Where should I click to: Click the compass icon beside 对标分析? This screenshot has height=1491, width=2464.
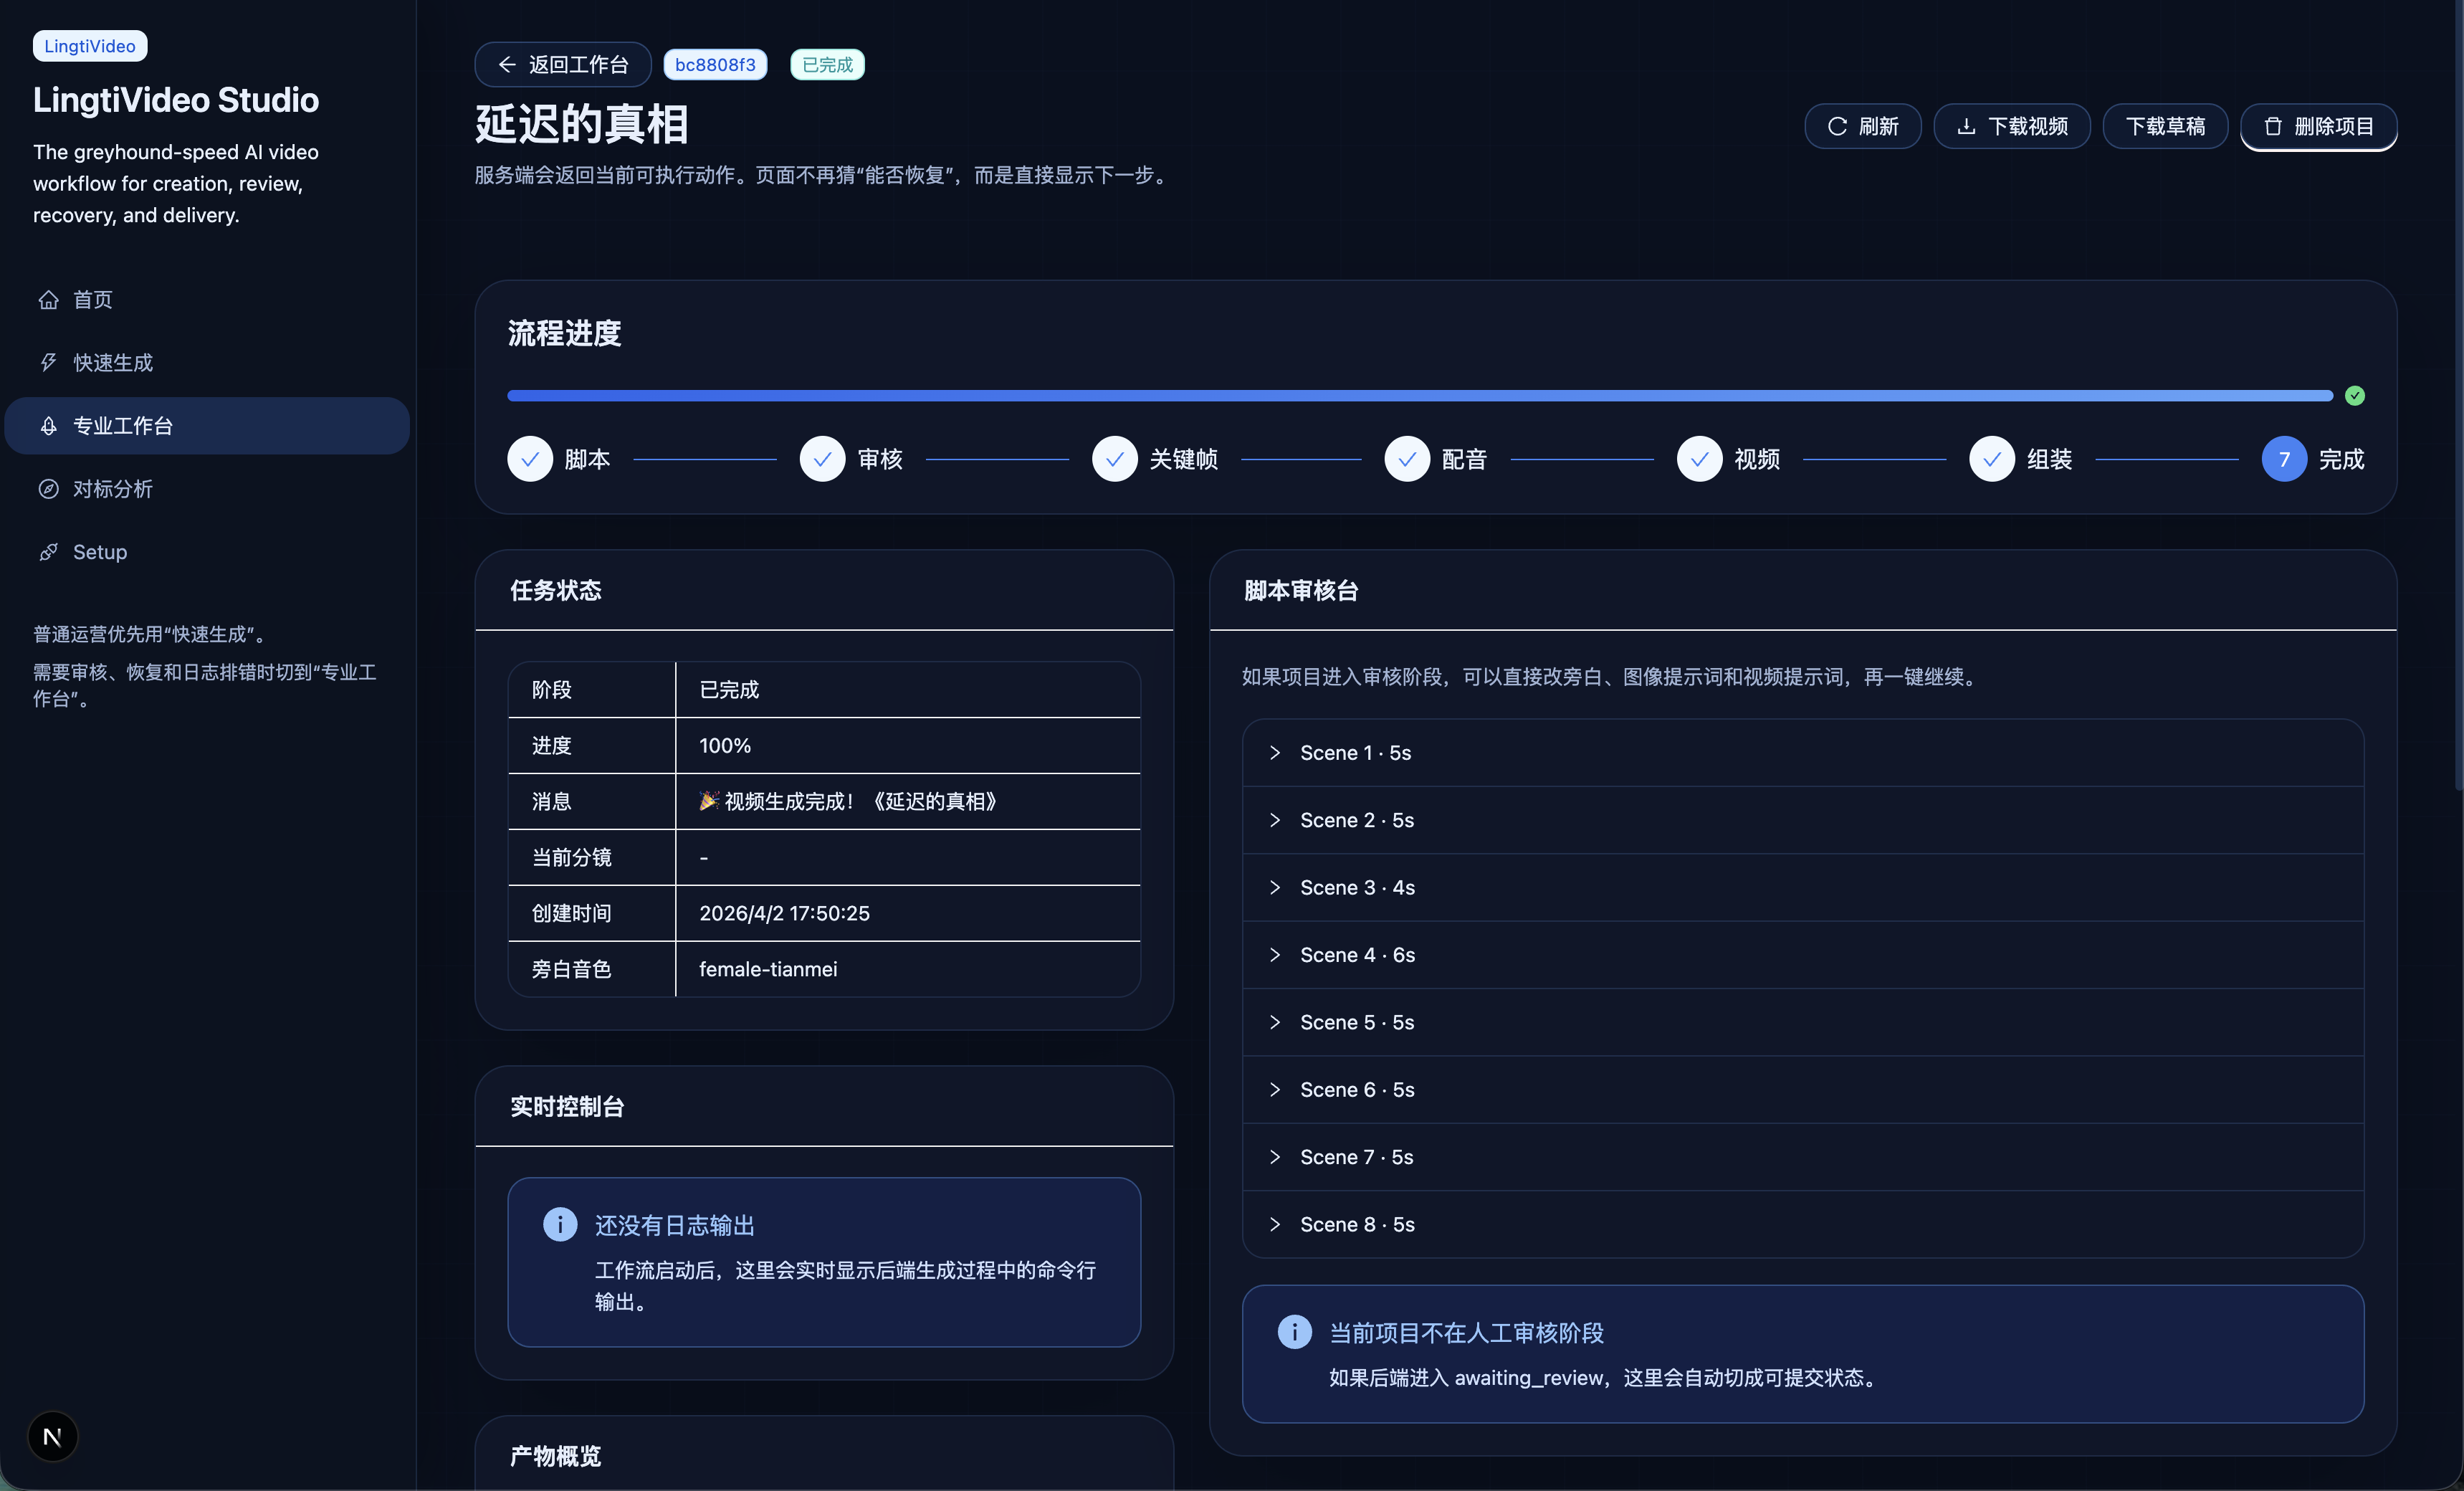(x=48, y=489)
